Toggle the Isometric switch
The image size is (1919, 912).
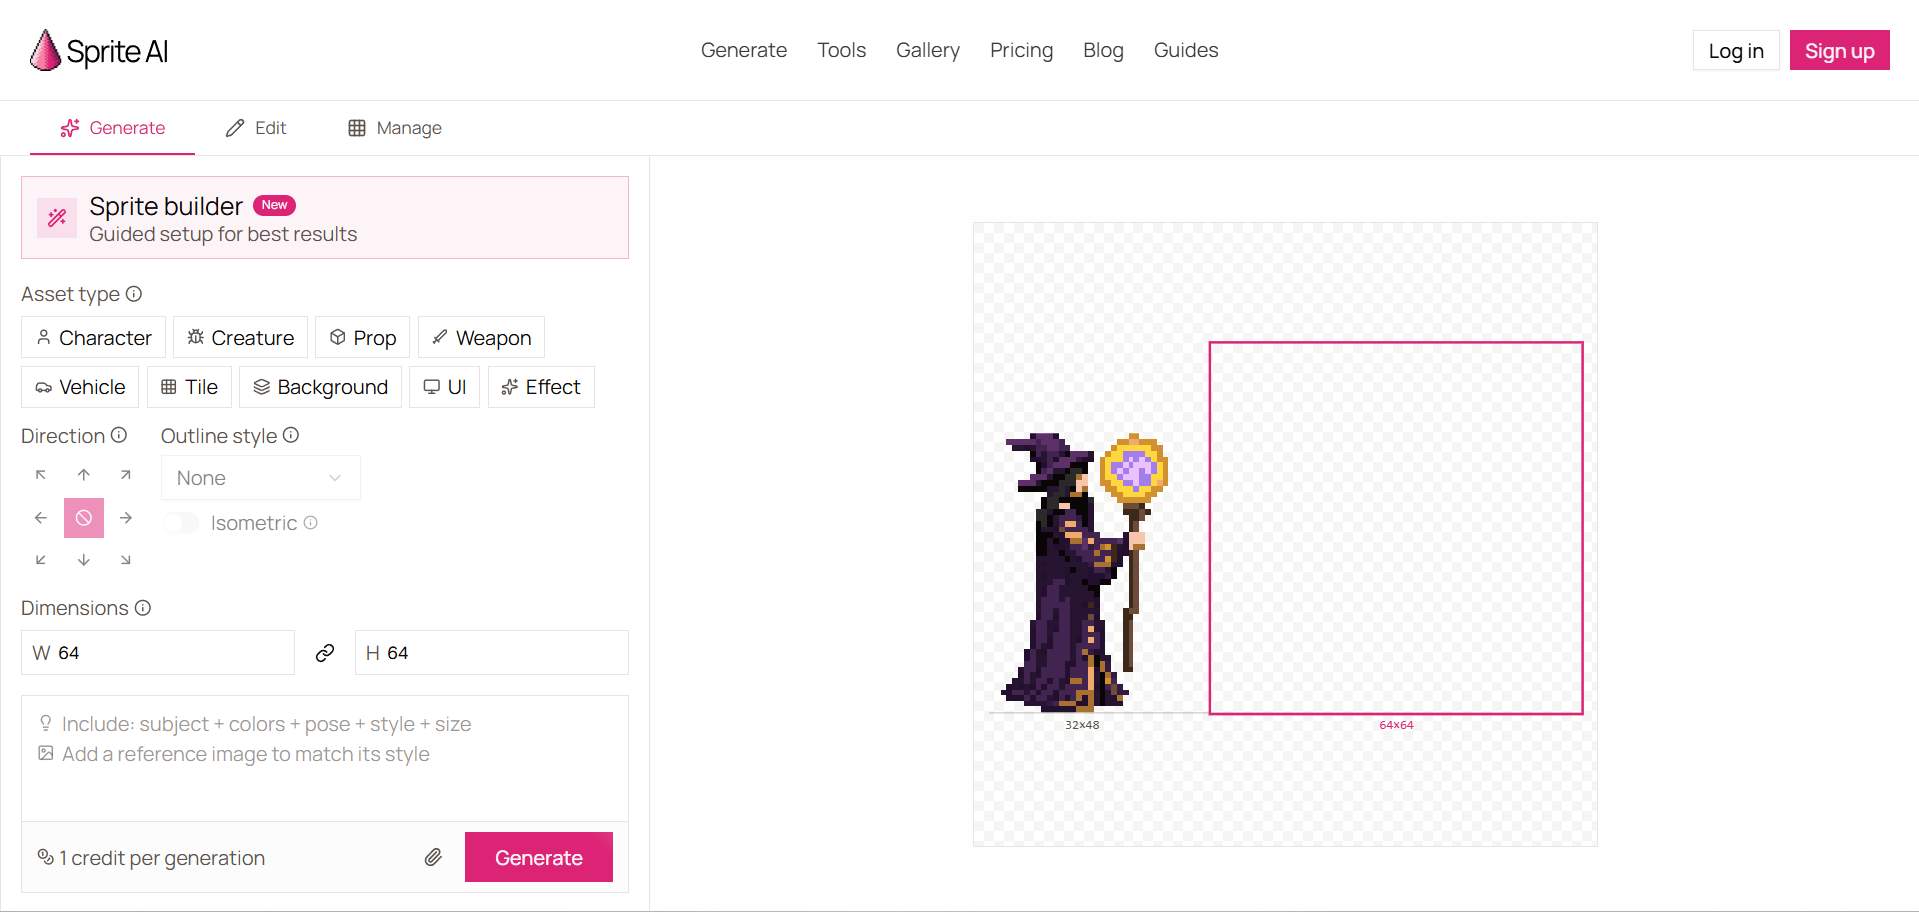coord(181,523)
